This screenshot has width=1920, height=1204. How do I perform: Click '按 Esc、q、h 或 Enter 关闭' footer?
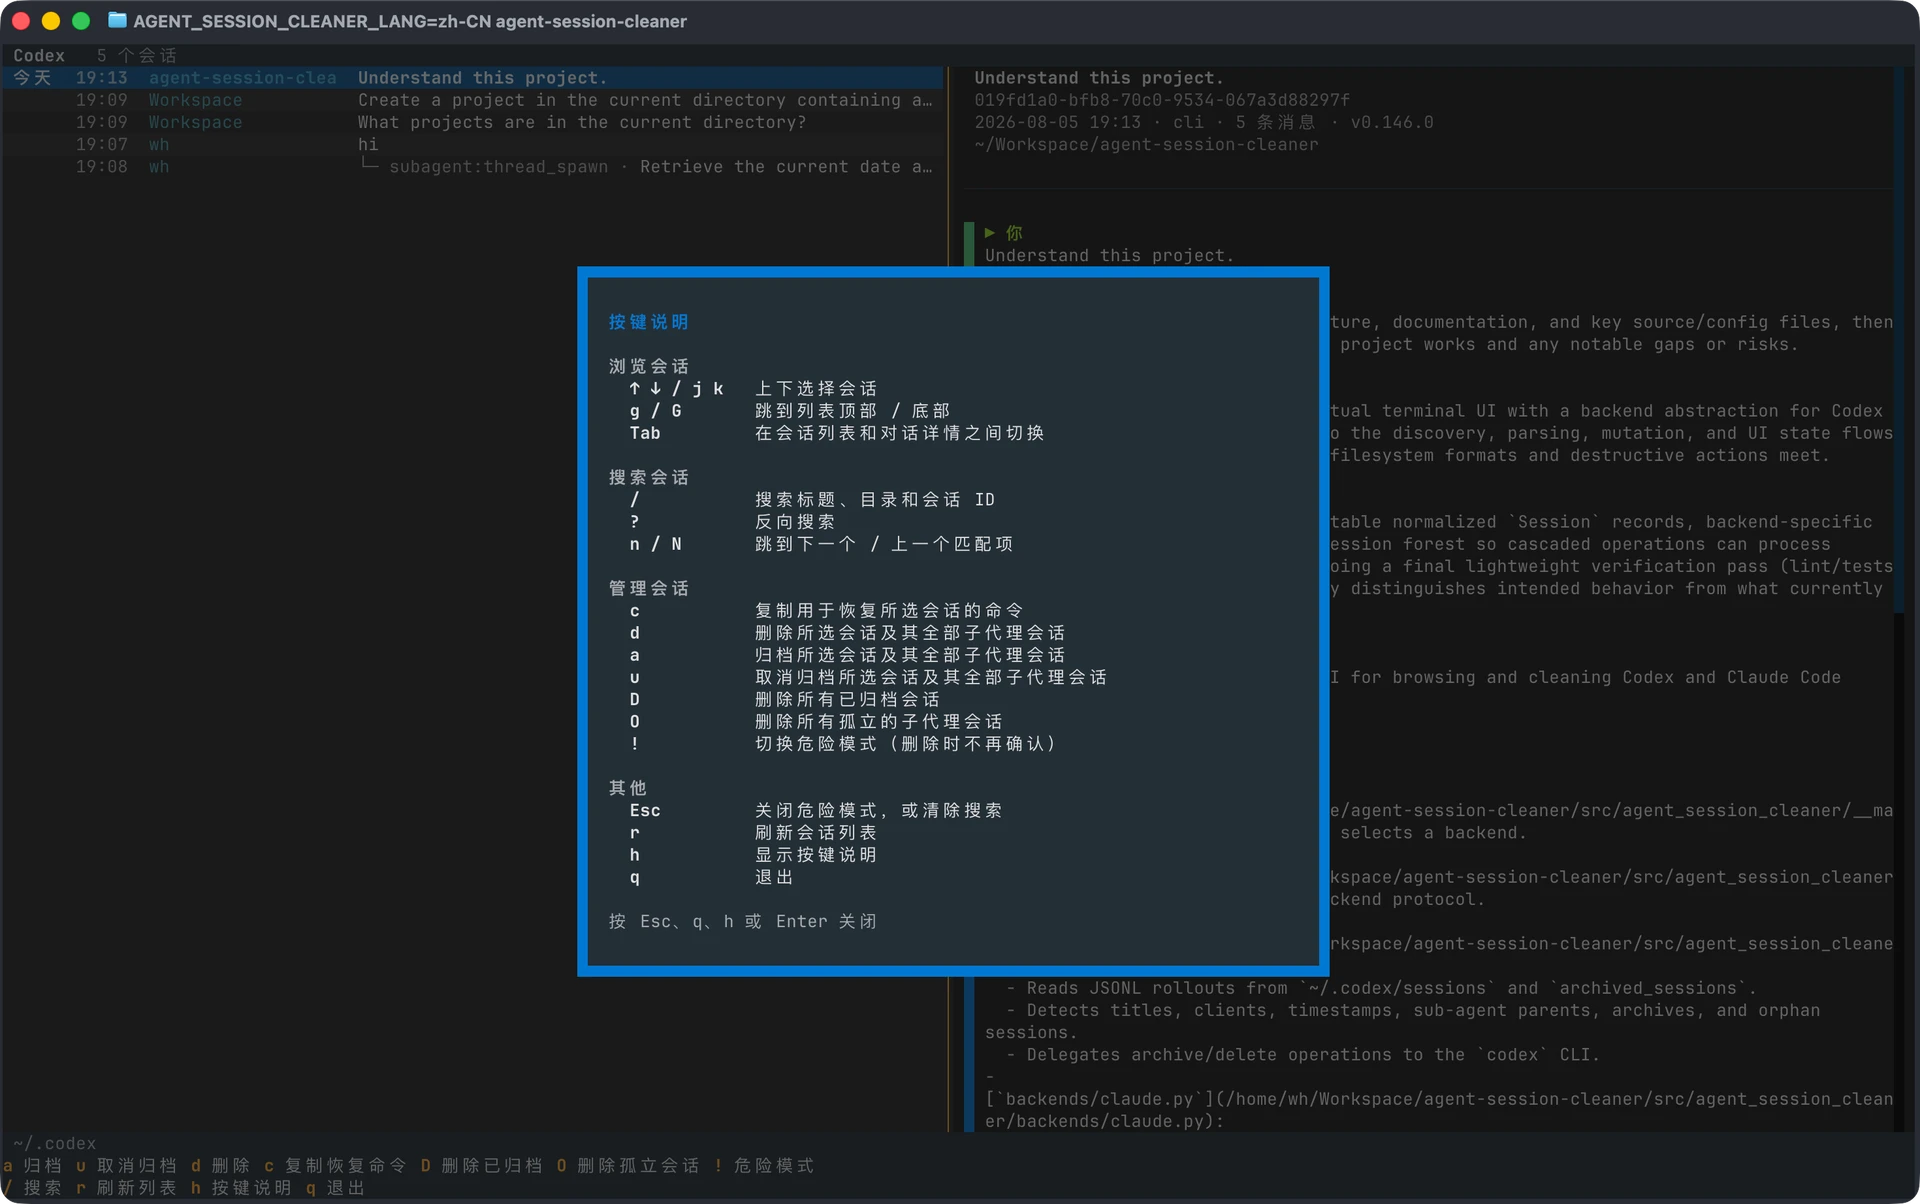pyautogui.click(x=743, y=921)
